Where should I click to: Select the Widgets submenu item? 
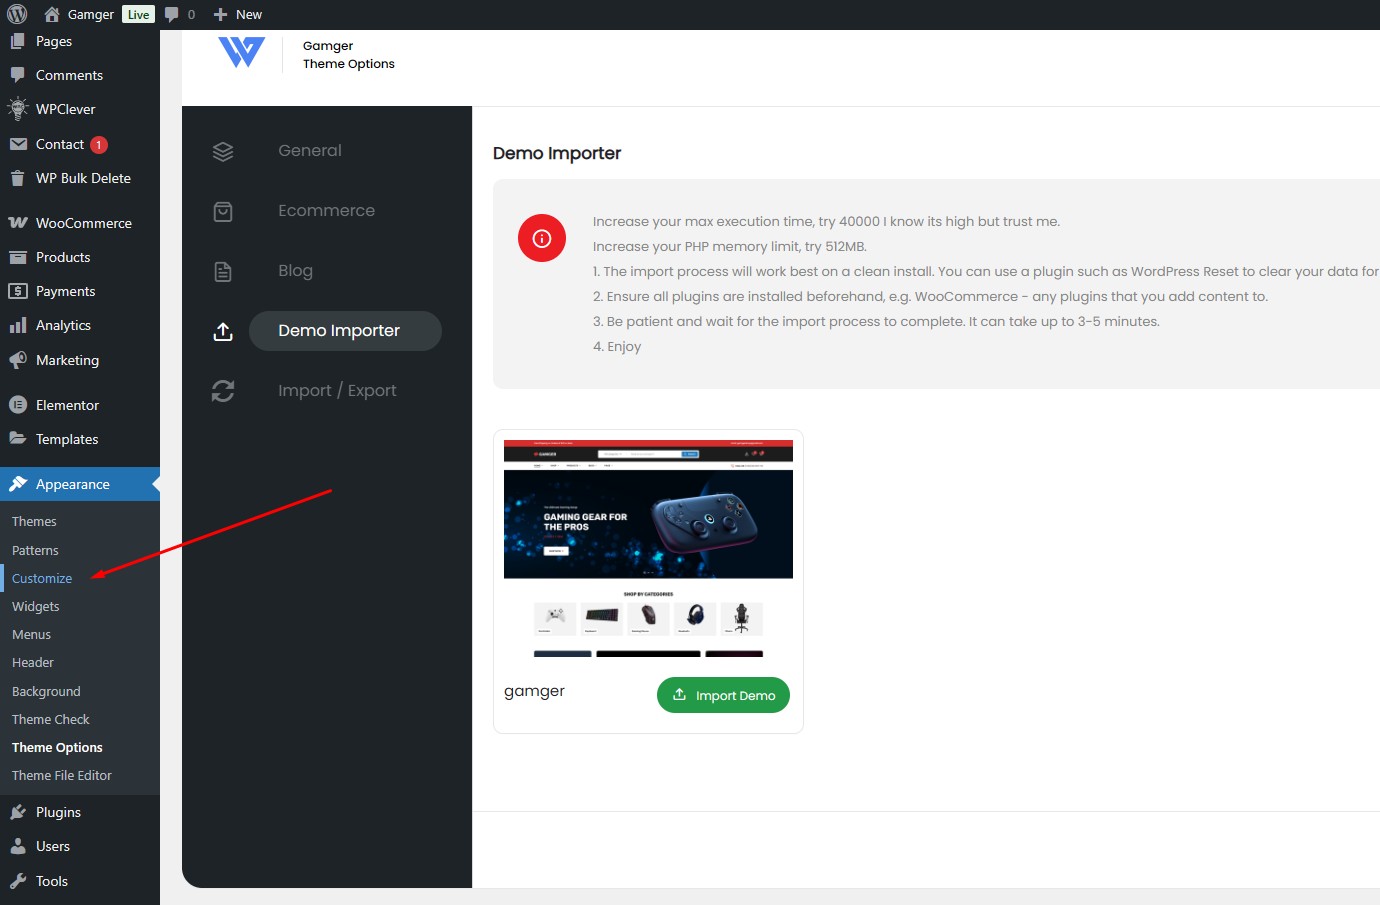(36, 606)
